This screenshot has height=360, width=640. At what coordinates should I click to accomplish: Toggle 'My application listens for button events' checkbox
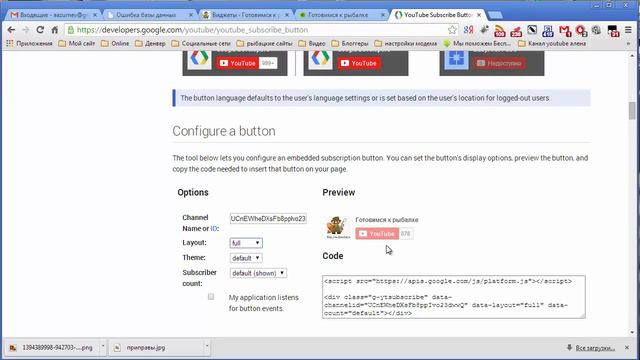[x=211, y=297]
